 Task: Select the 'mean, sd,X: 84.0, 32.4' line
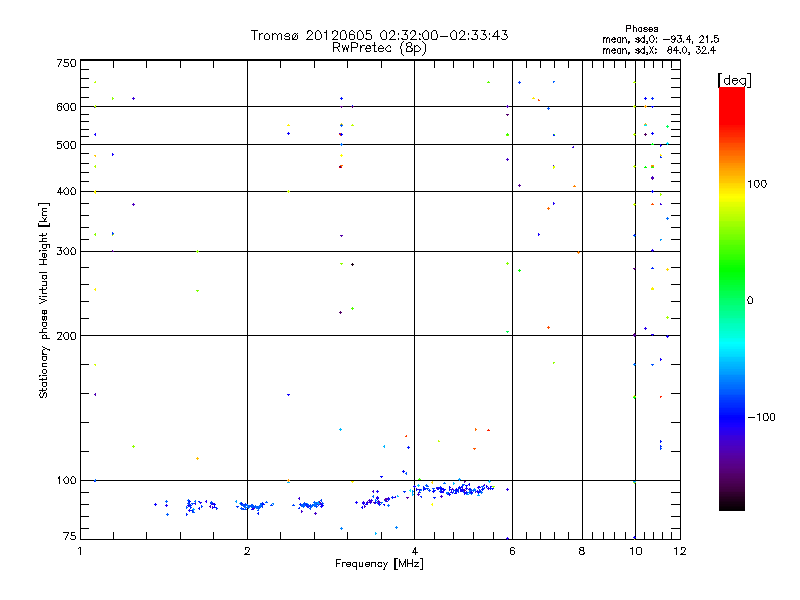coord(659,50)
